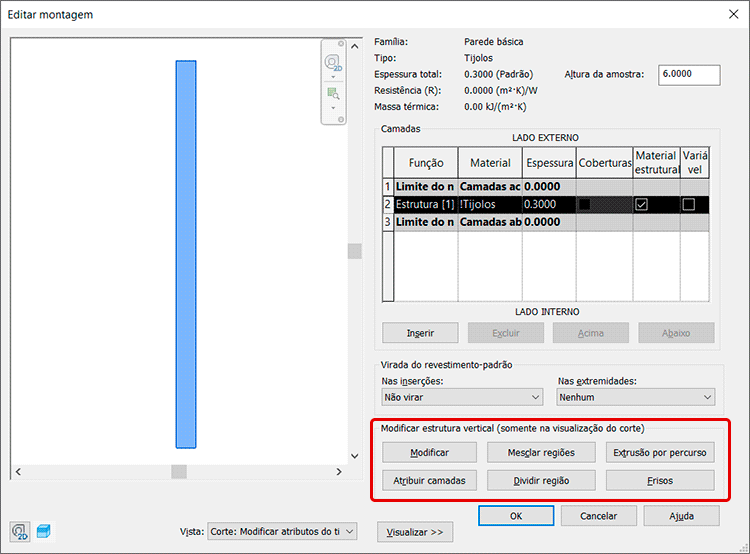Click the preview vertical scrollbar up arrow
Viewport: 750px width, 554px height.
(354, 46)
